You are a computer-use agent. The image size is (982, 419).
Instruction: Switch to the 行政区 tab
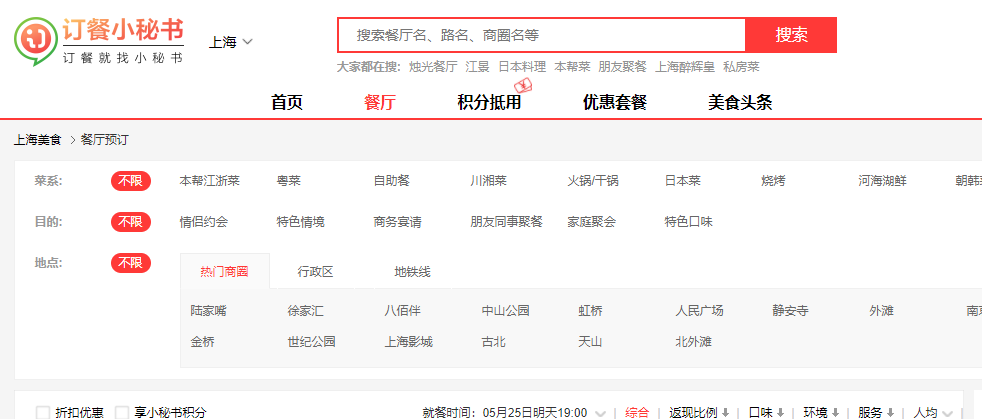315,272
